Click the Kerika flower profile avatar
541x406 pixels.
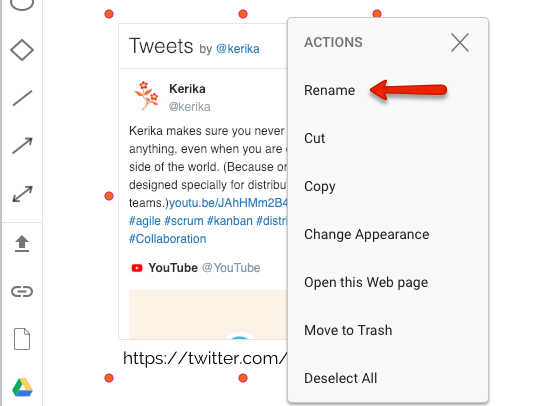point(147,96)
